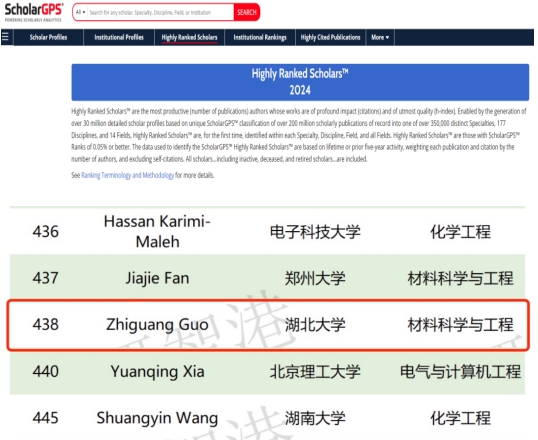Click the red SEARCH button

pos(247,12)
